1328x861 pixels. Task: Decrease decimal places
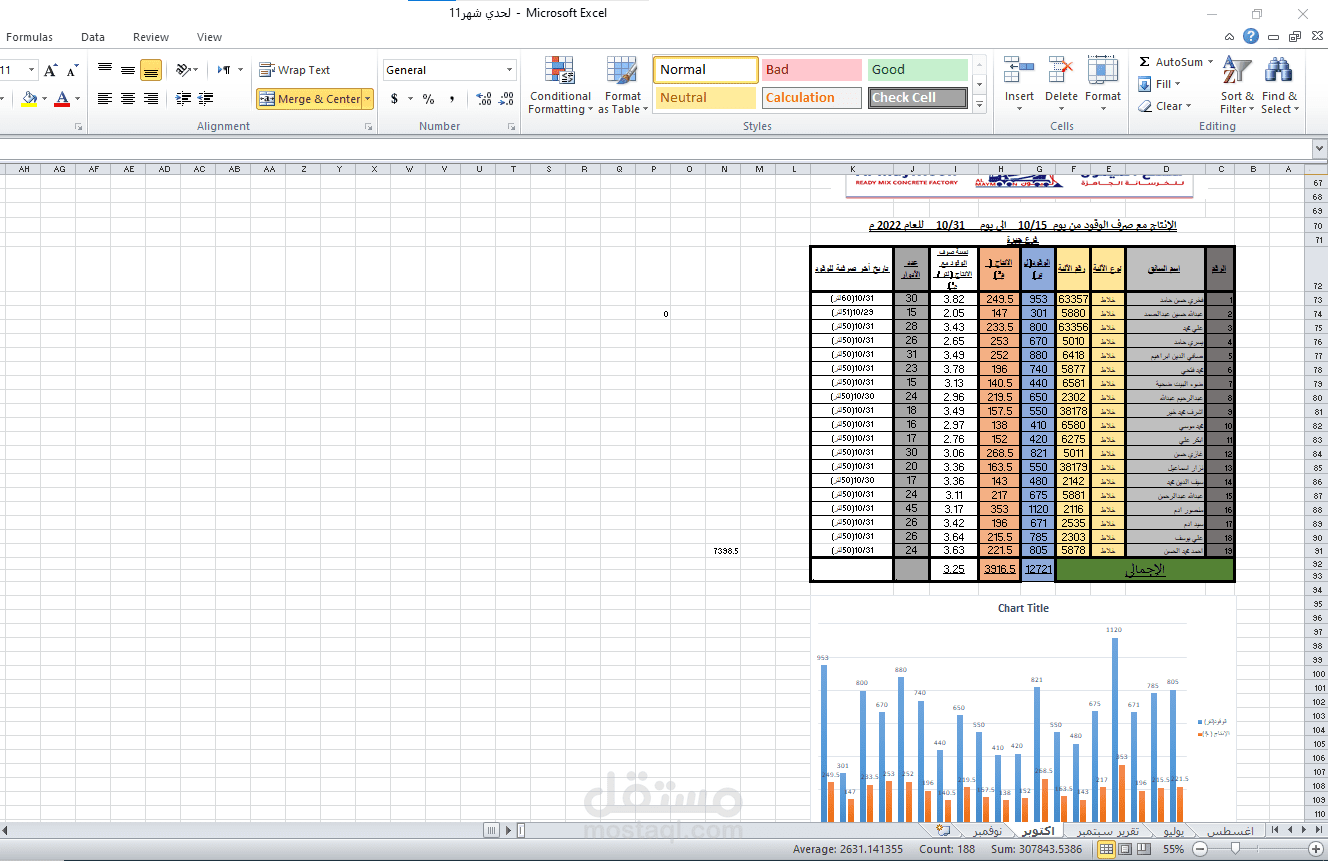click(507, 99)
